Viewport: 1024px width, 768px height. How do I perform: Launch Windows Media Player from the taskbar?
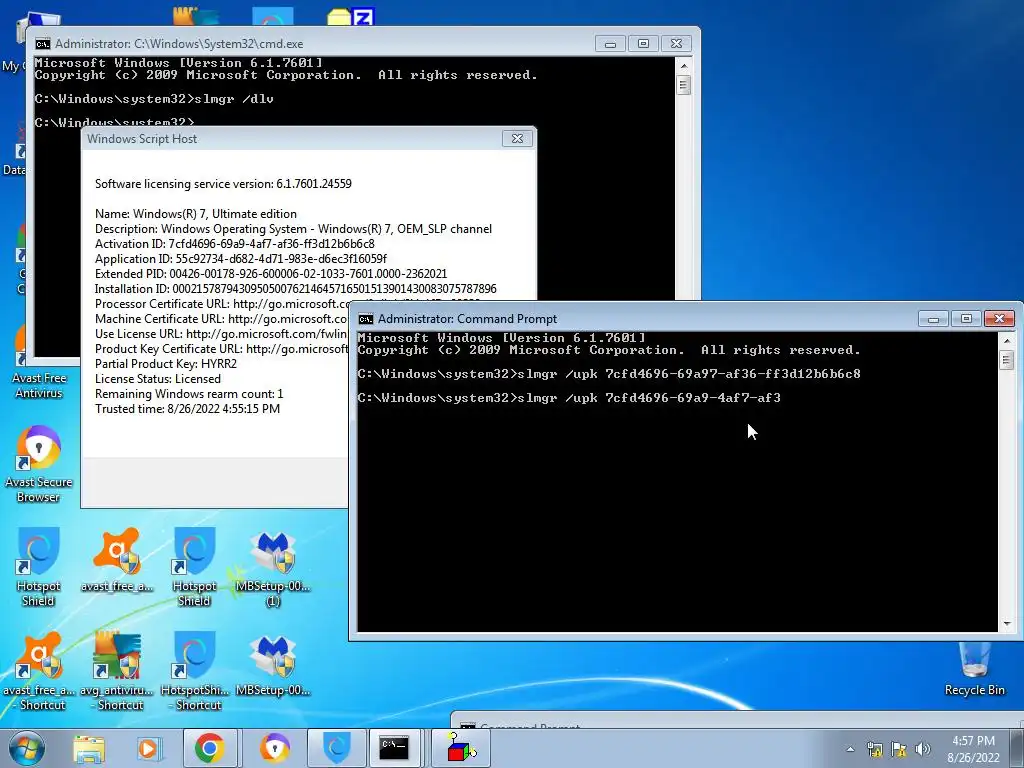pyautogui.click(x=148, y=748)
